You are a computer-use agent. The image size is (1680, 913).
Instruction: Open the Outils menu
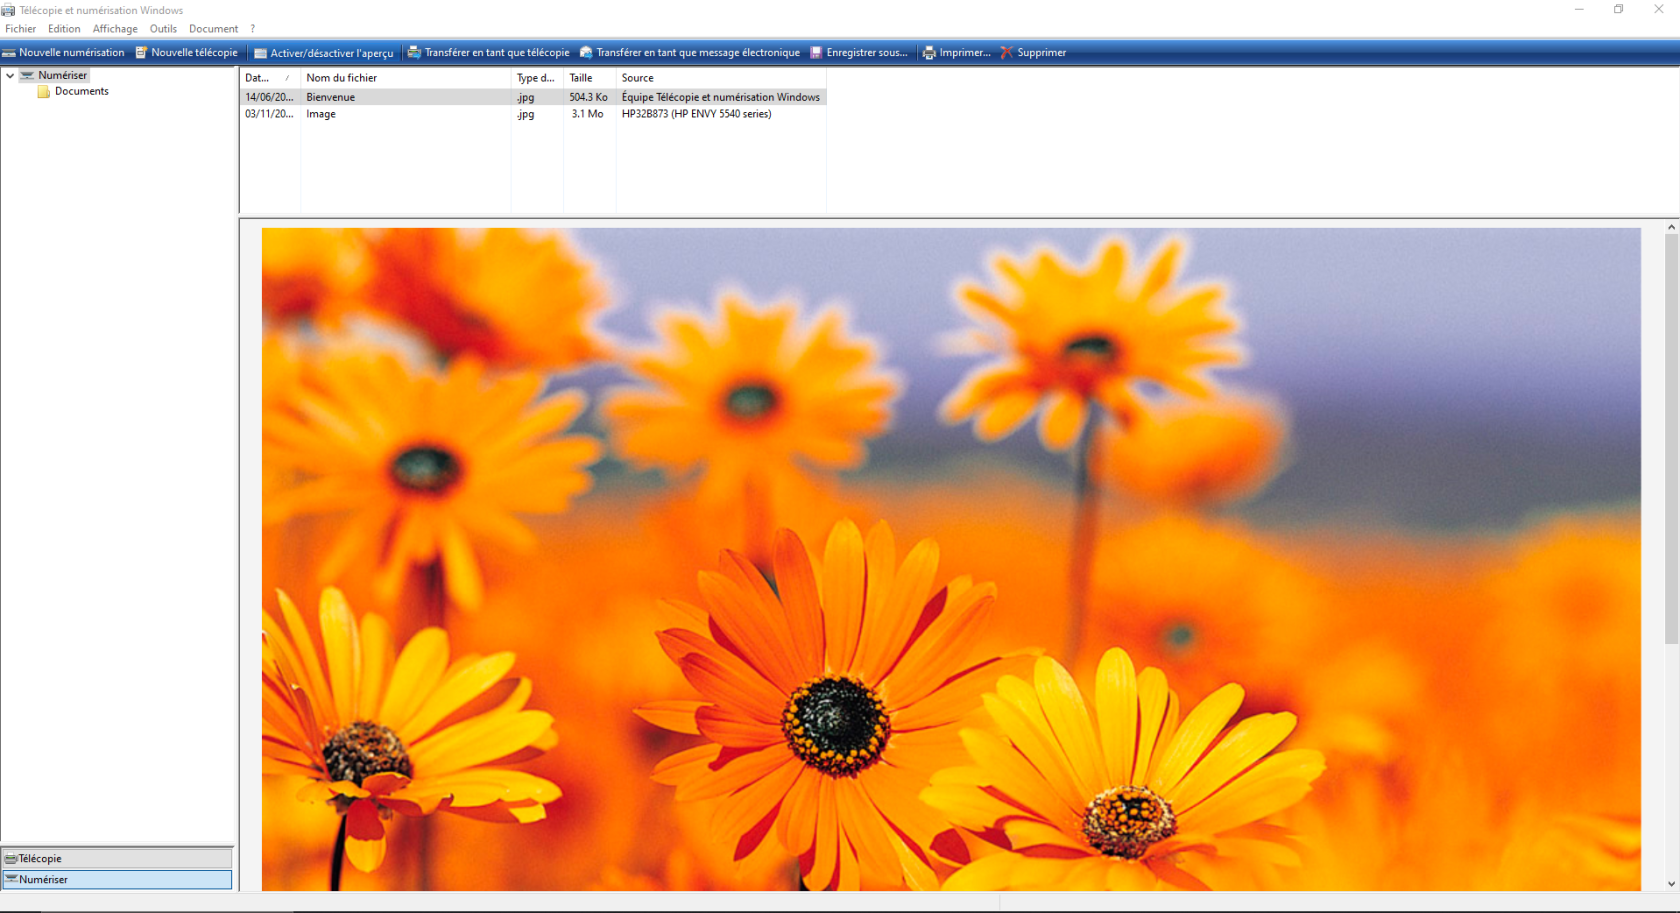[163, 29]
